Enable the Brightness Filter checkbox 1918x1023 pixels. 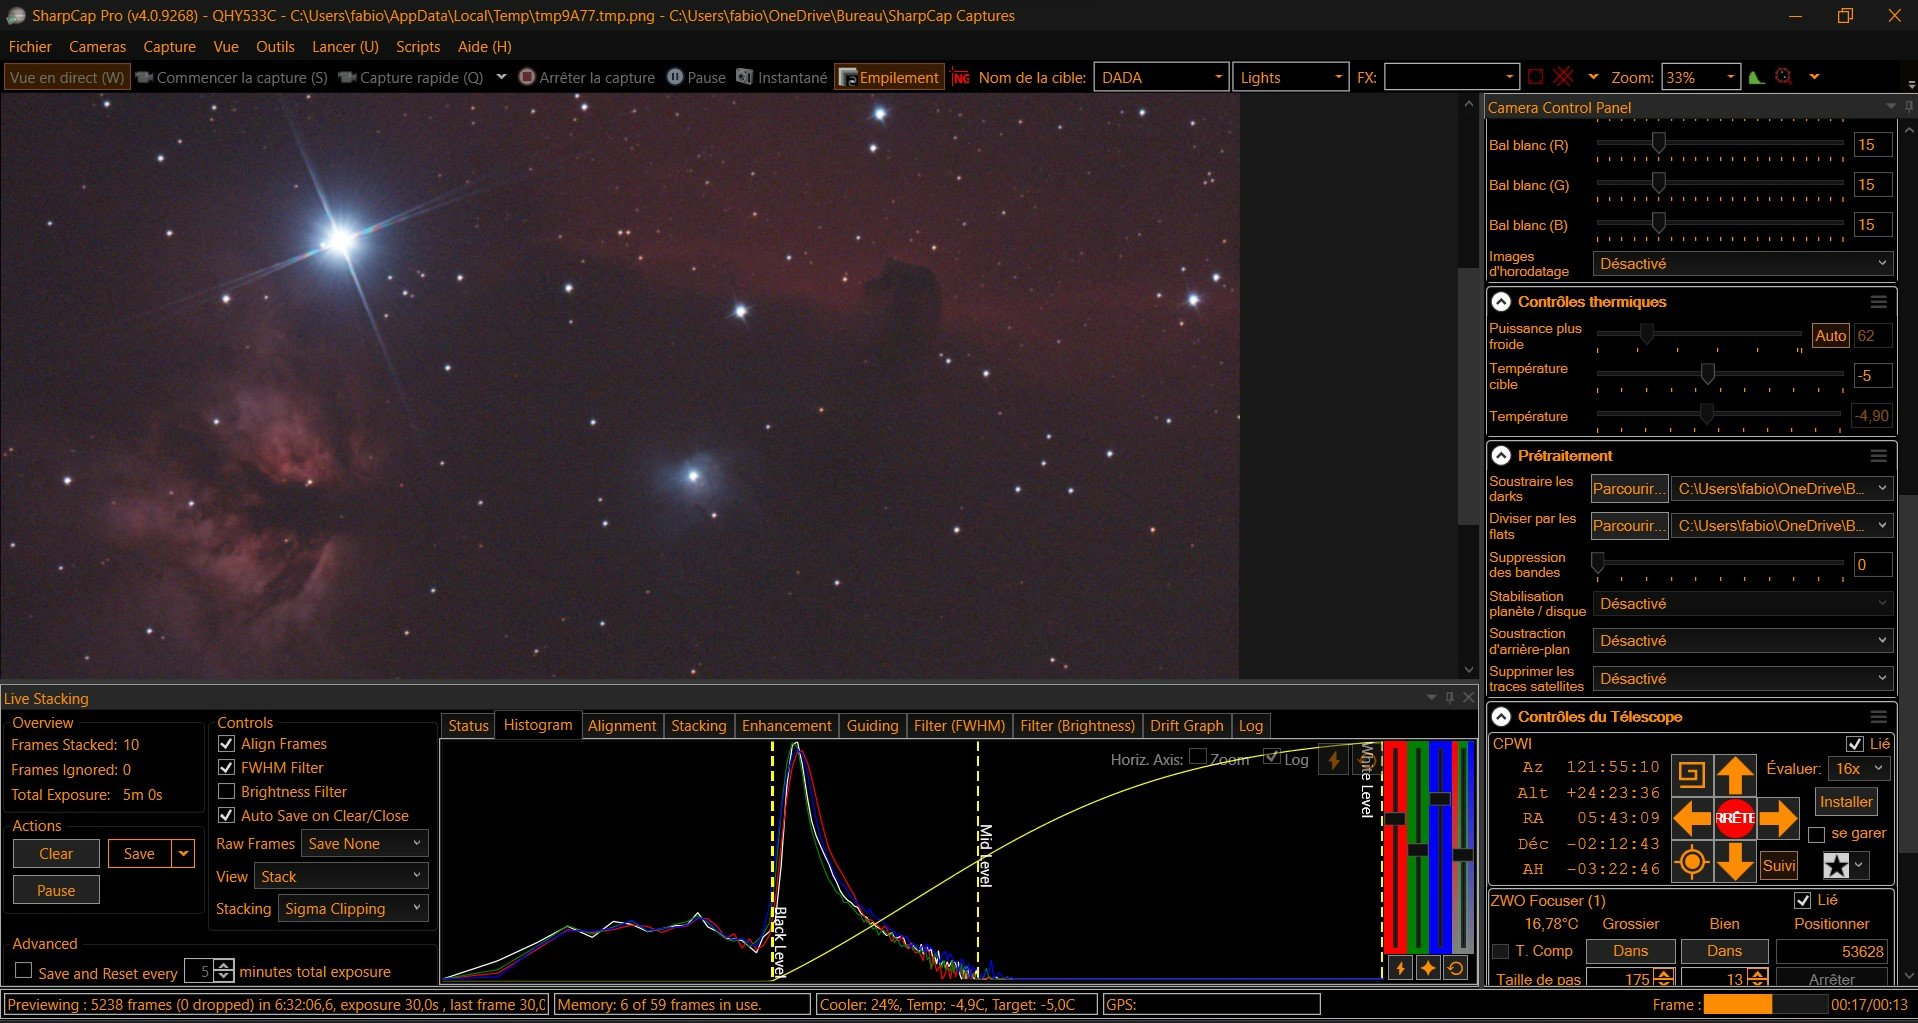coord(226,792)
